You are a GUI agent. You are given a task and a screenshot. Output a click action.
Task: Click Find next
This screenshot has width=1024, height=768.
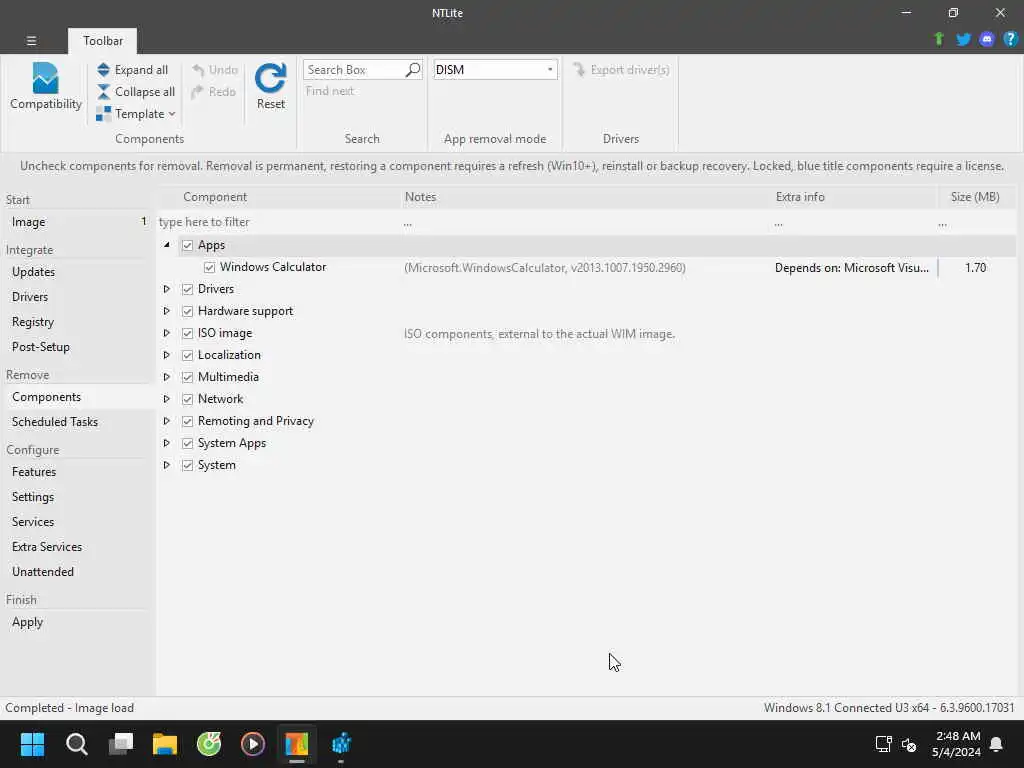pos(330,91)
